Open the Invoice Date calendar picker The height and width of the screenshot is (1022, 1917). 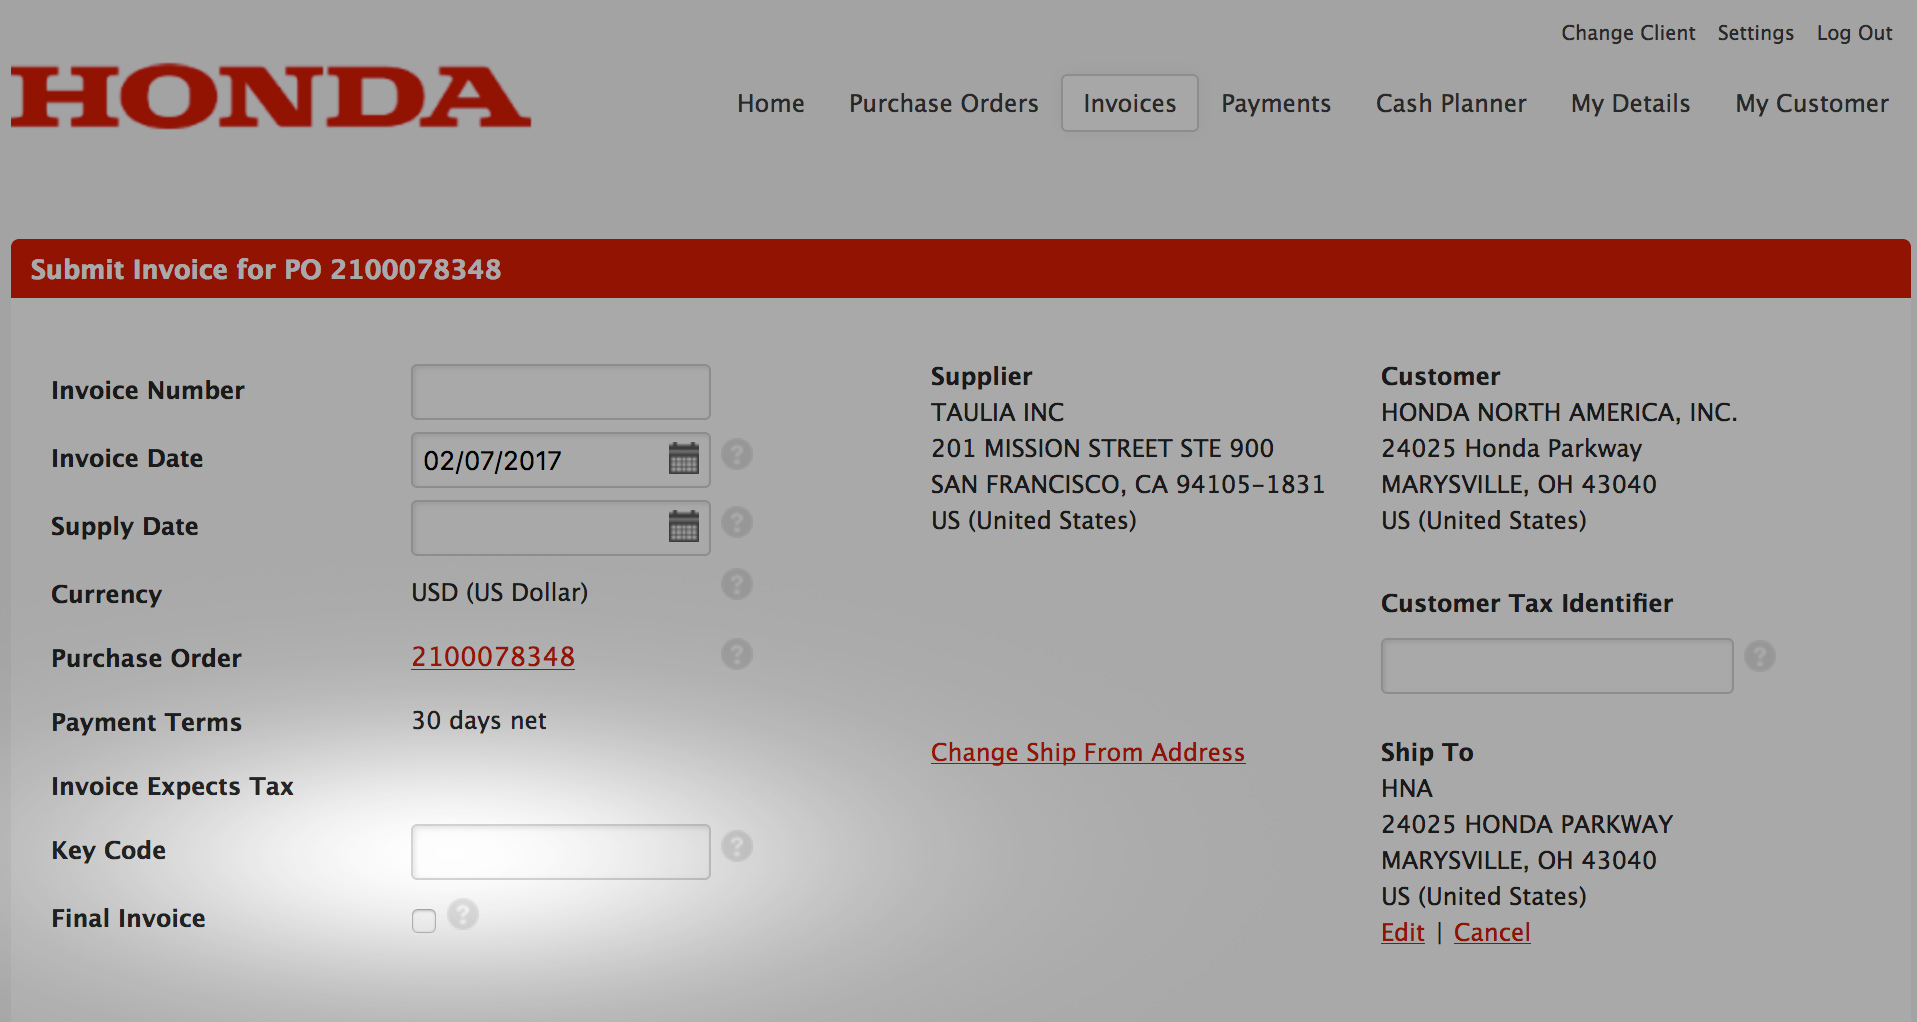(684, 459)
